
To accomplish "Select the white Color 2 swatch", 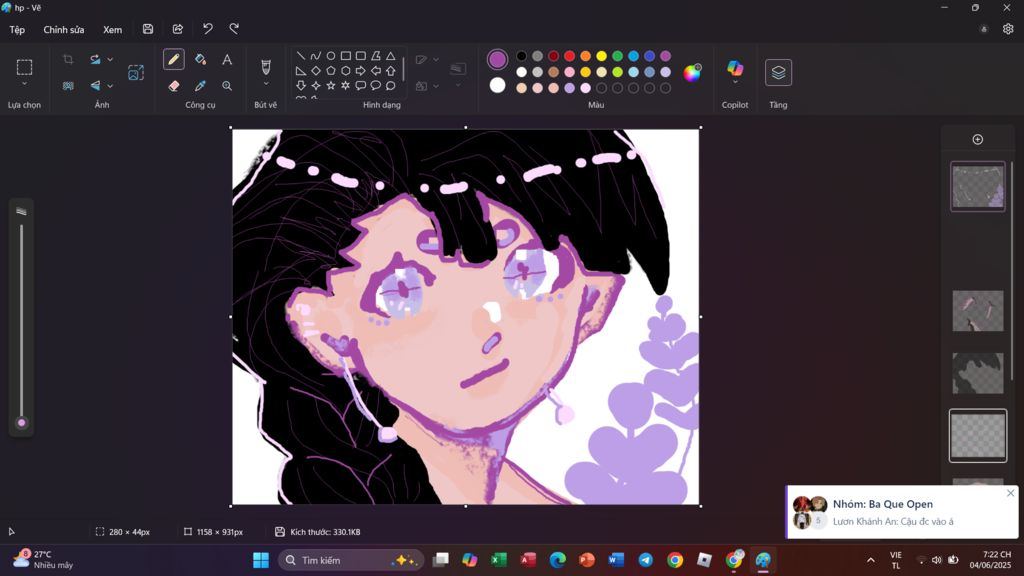I will point(497,86).
